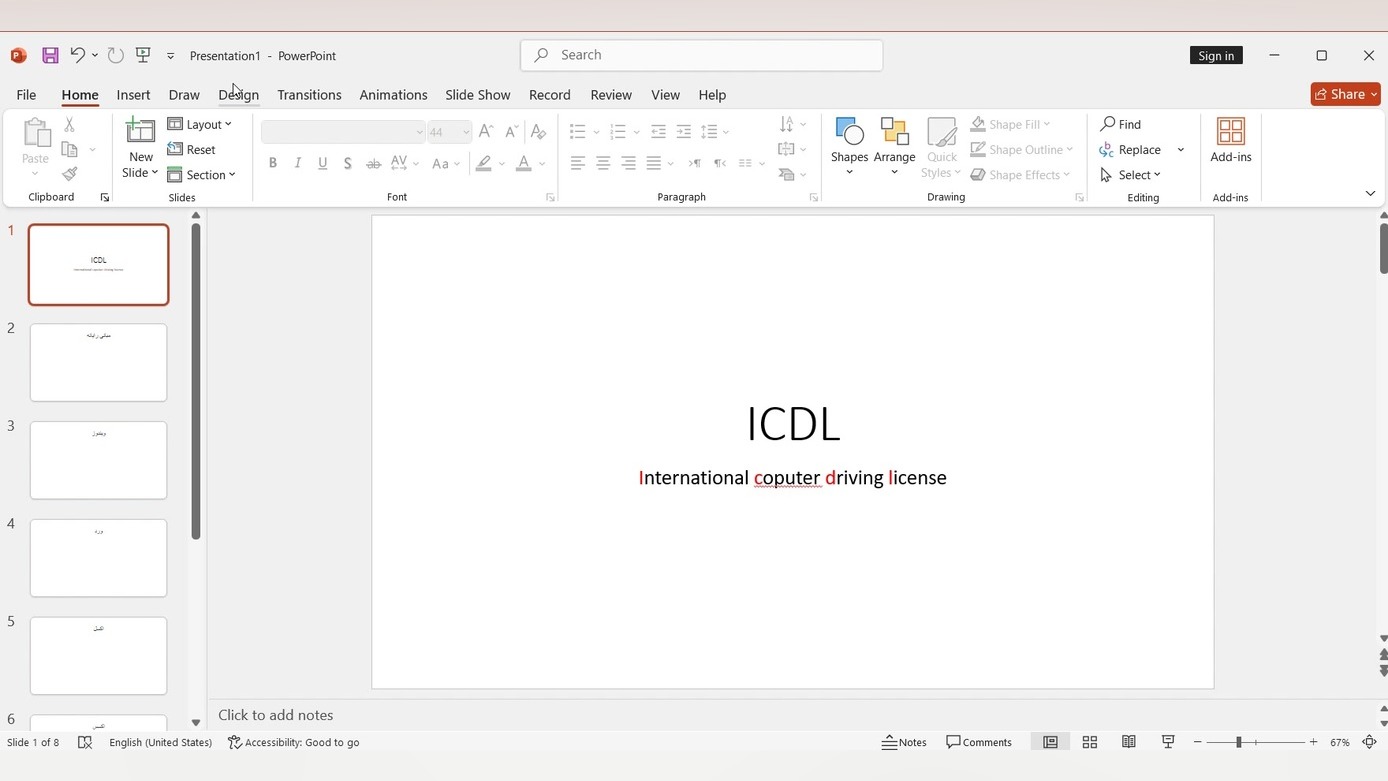Toggle the Comments pane
Image resolution: width=1388 pixels, height=781 pixels.
click(979, 742)
